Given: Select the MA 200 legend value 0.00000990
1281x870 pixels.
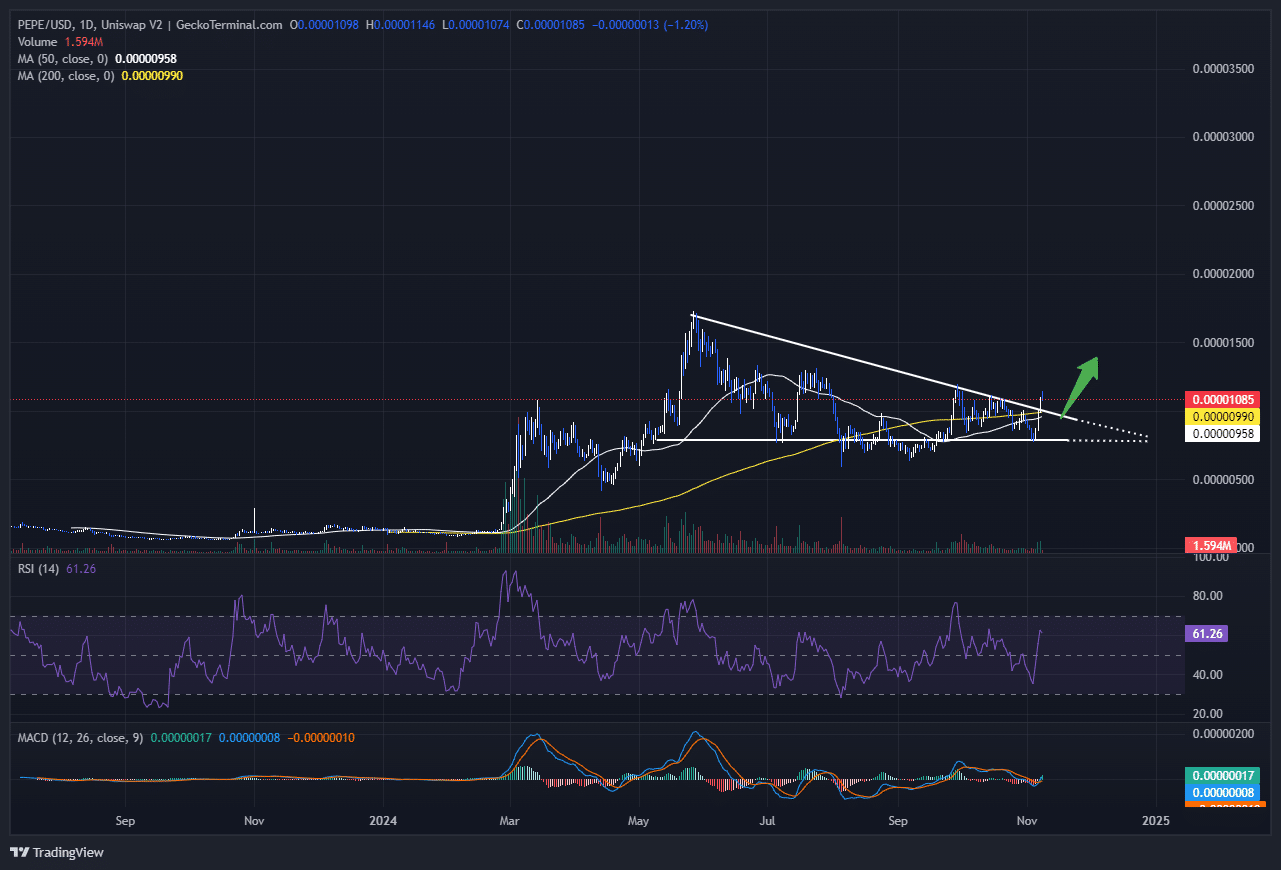Looking at the screenshot, I should (152, 76).
